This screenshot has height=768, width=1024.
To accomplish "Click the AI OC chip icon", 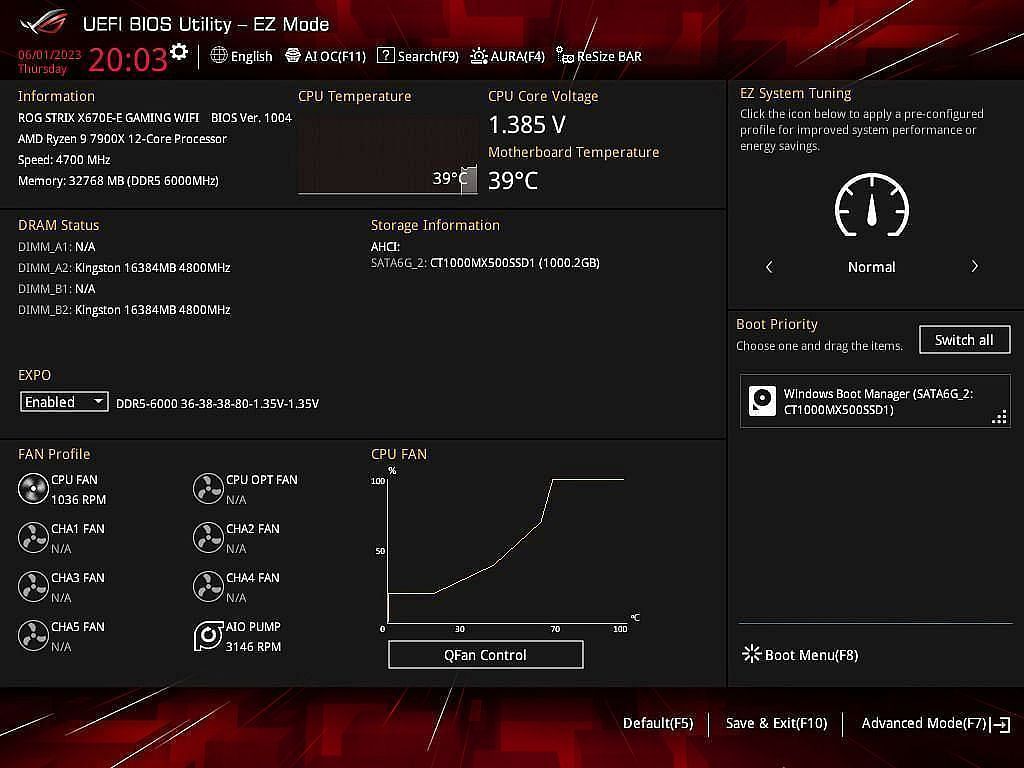I will [x=293, y=56].
